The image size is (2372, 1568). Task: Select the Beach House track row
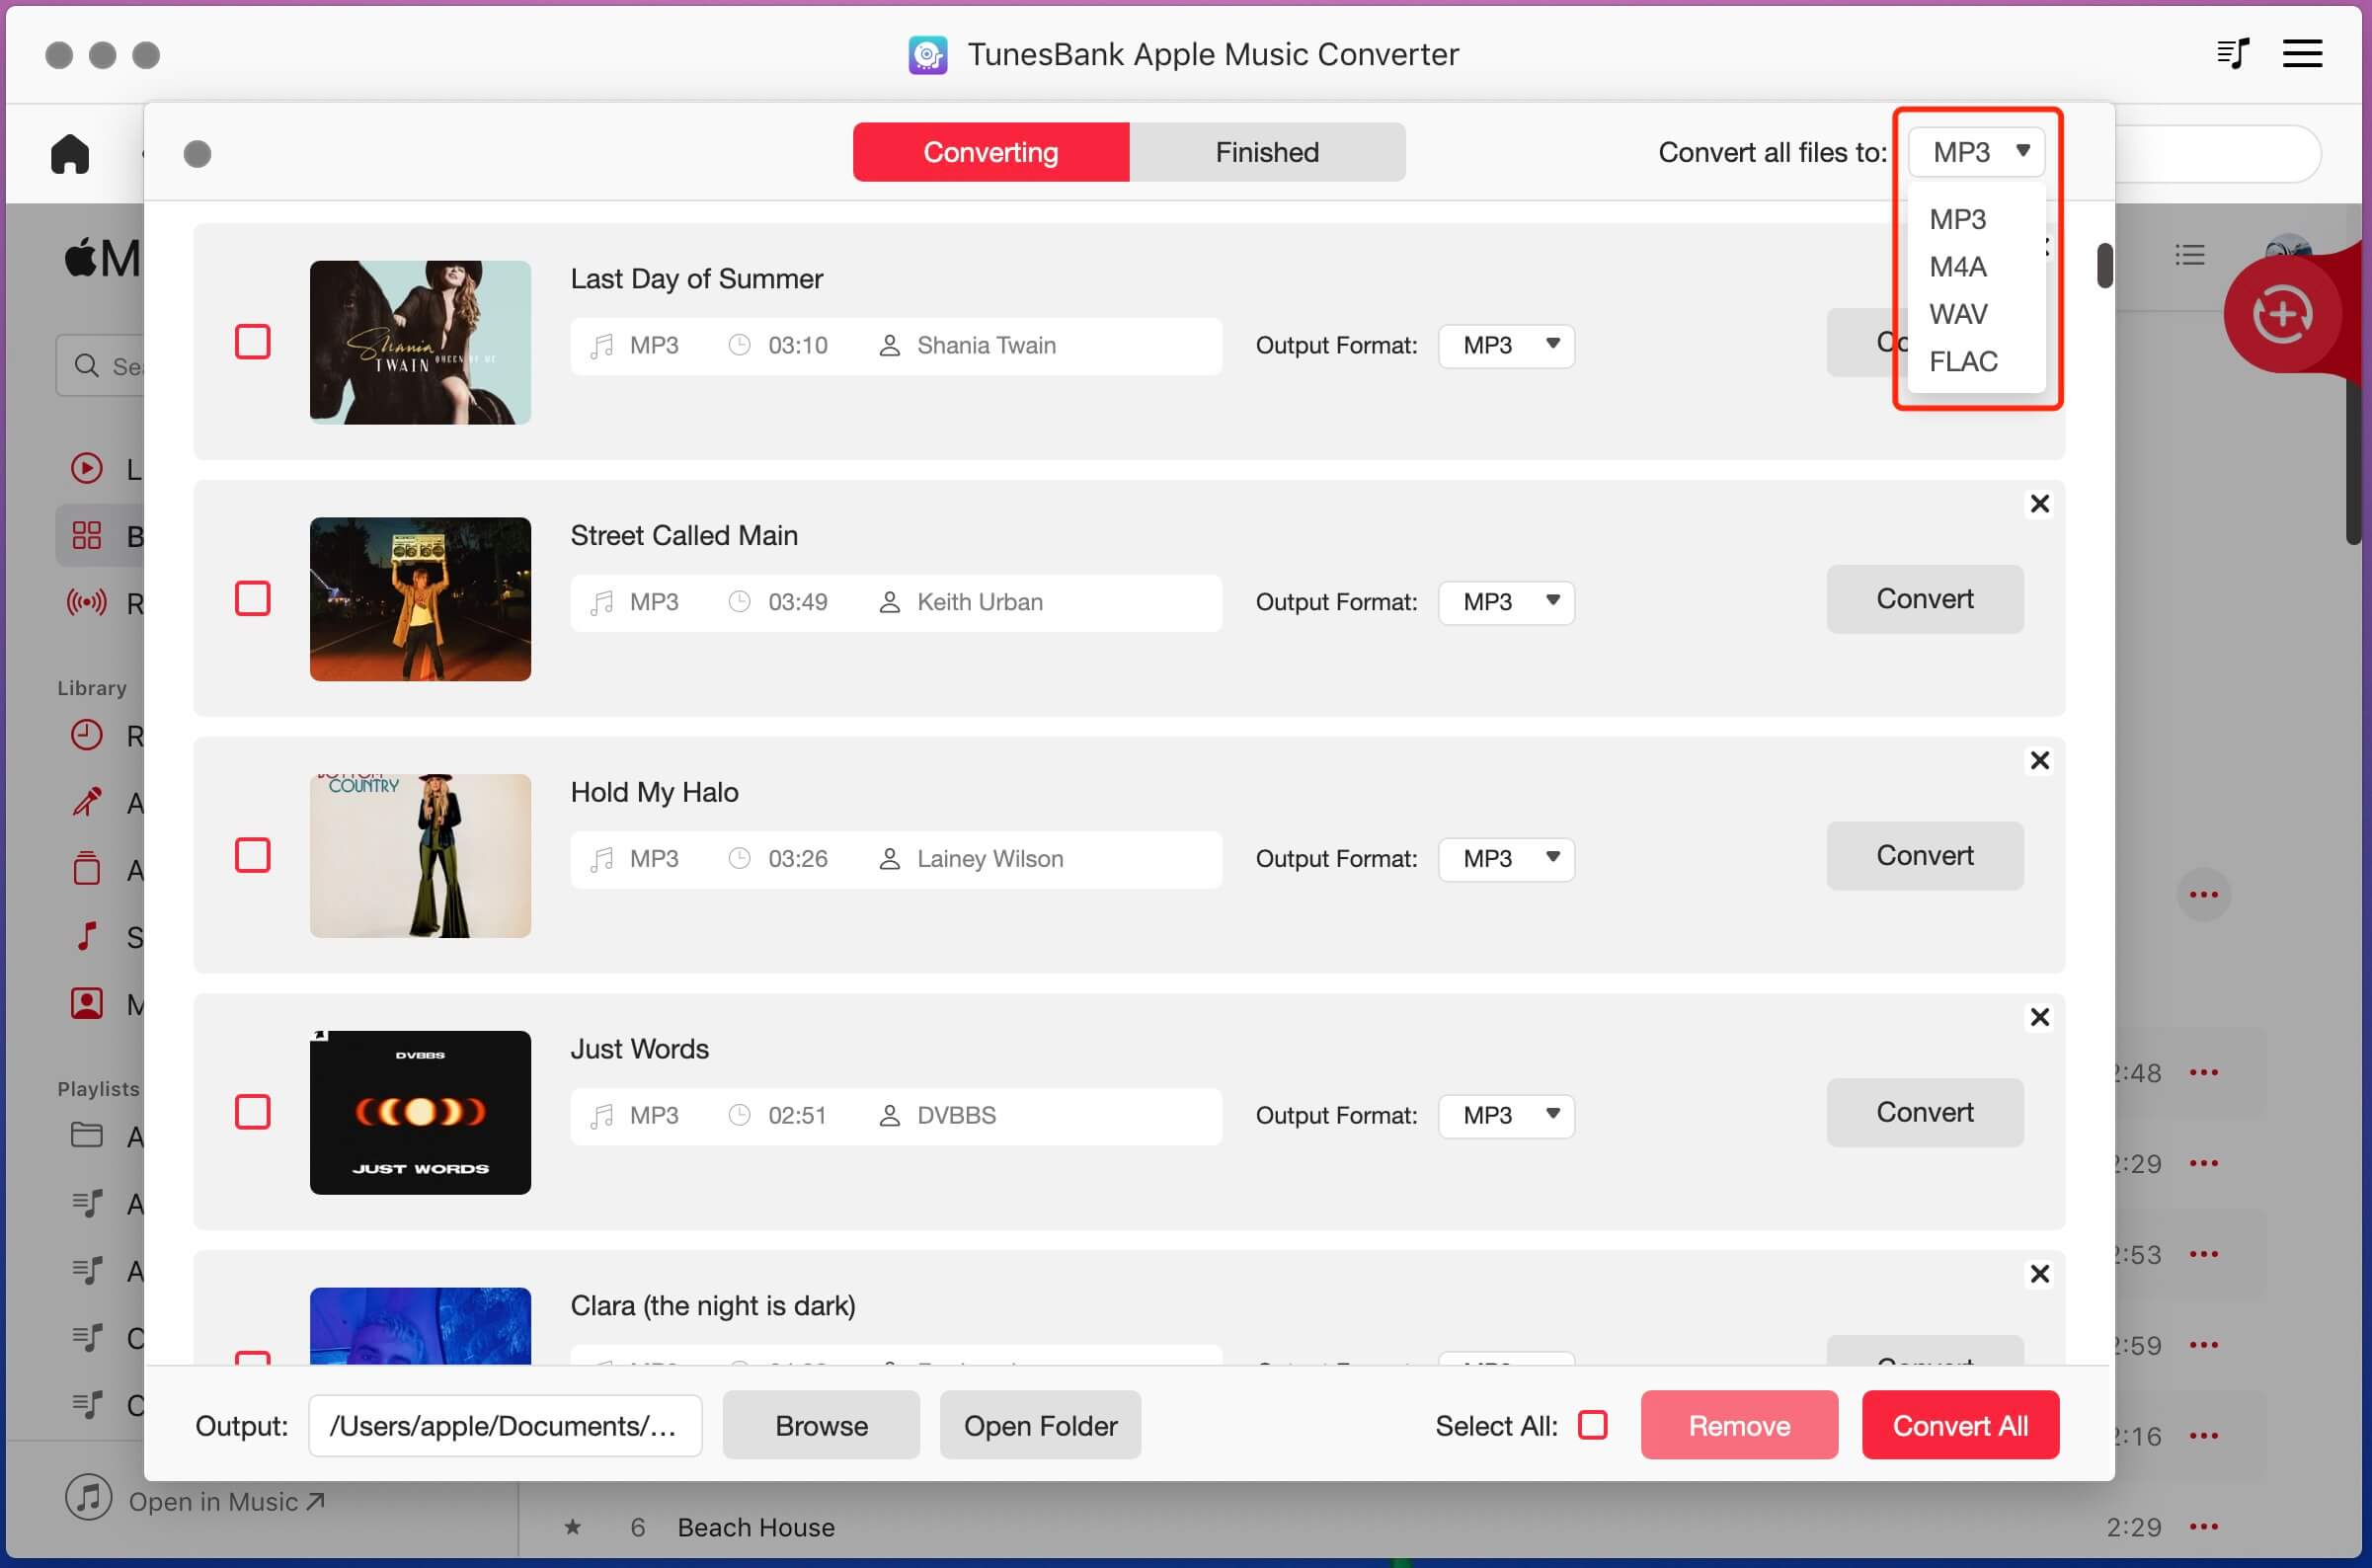pyautogui.click(x=1390, y=1527)
